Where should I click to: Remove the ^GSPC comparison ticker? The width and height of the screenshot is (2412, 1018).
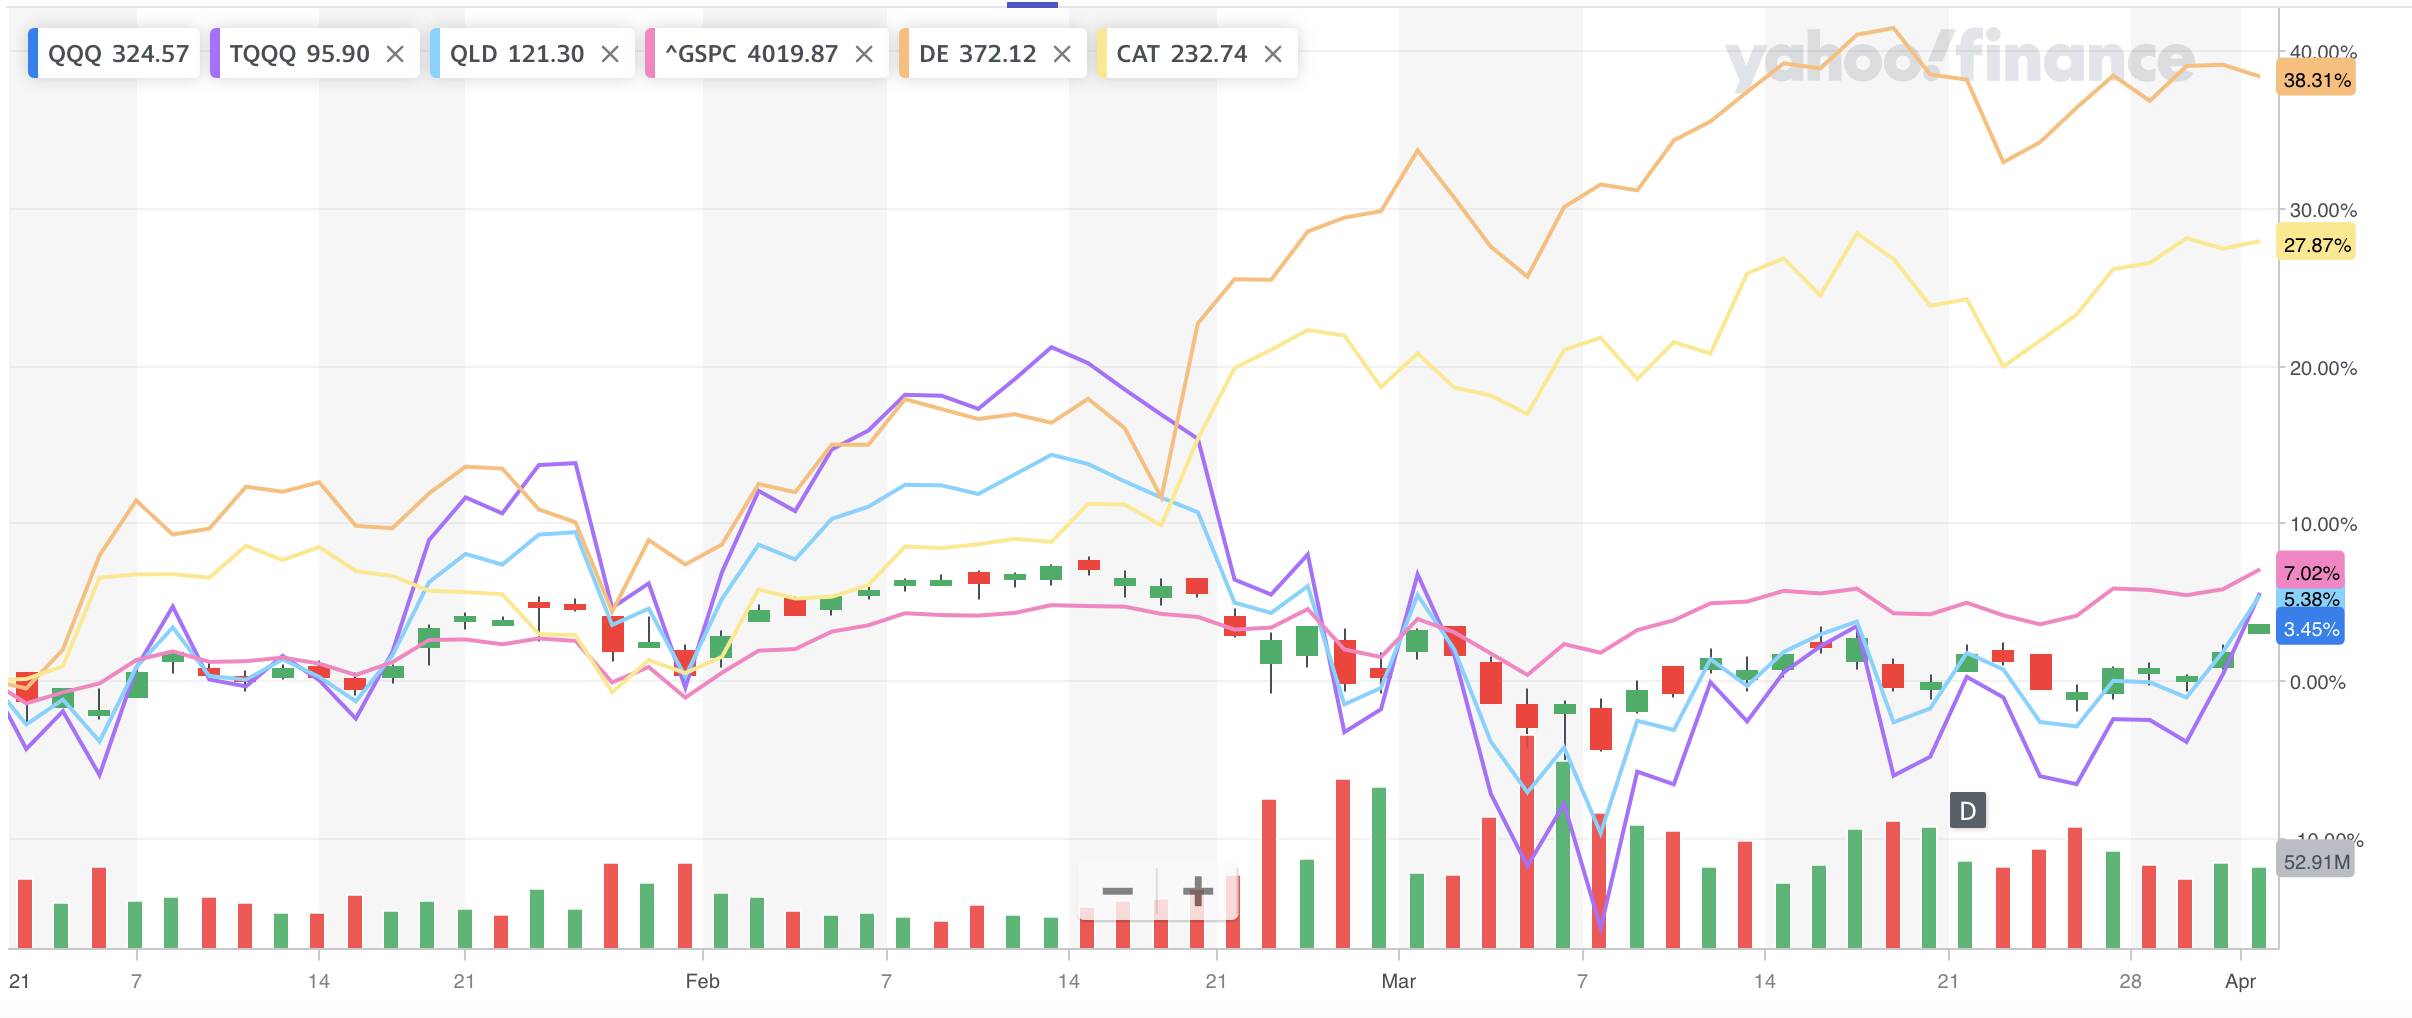click(x=864, y=54)
